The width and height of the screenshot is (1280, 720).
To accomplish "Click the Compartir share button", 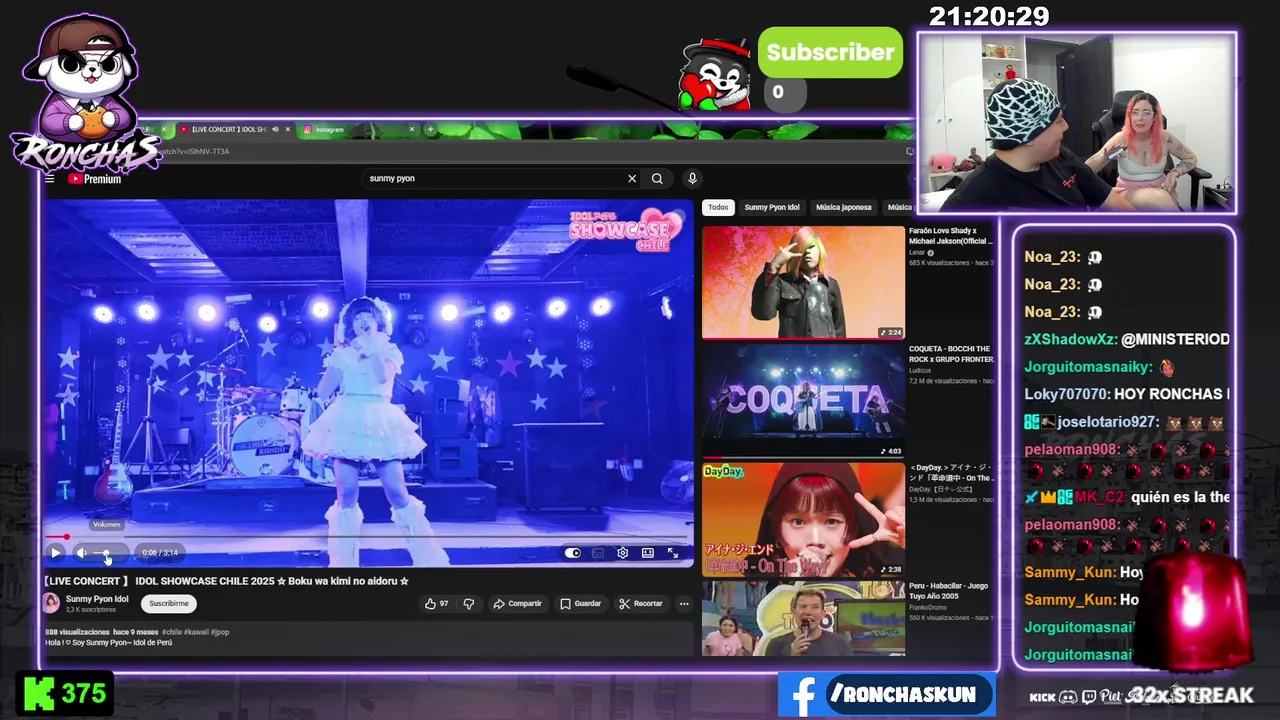I will pos(517,603).
